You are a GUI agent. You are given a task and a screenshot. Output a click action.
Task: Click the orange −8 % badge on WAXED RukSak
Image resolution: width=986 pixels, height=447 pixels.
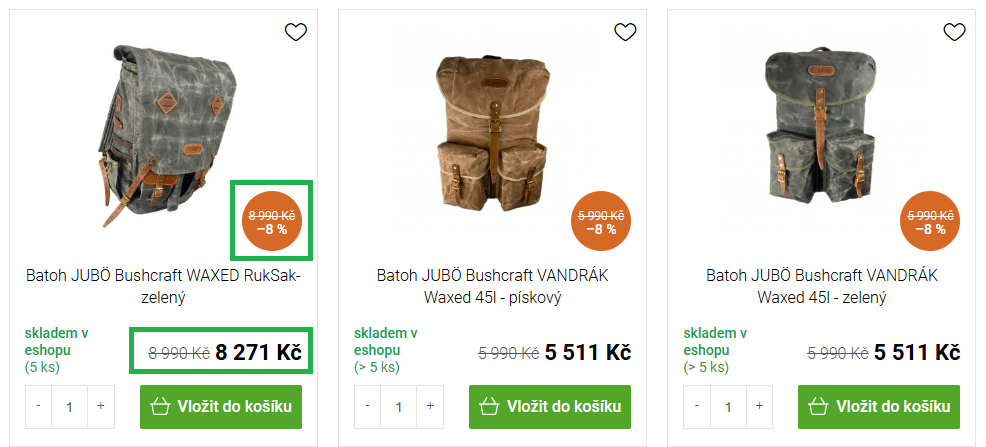pyautogui.click(x=272, y=221)
